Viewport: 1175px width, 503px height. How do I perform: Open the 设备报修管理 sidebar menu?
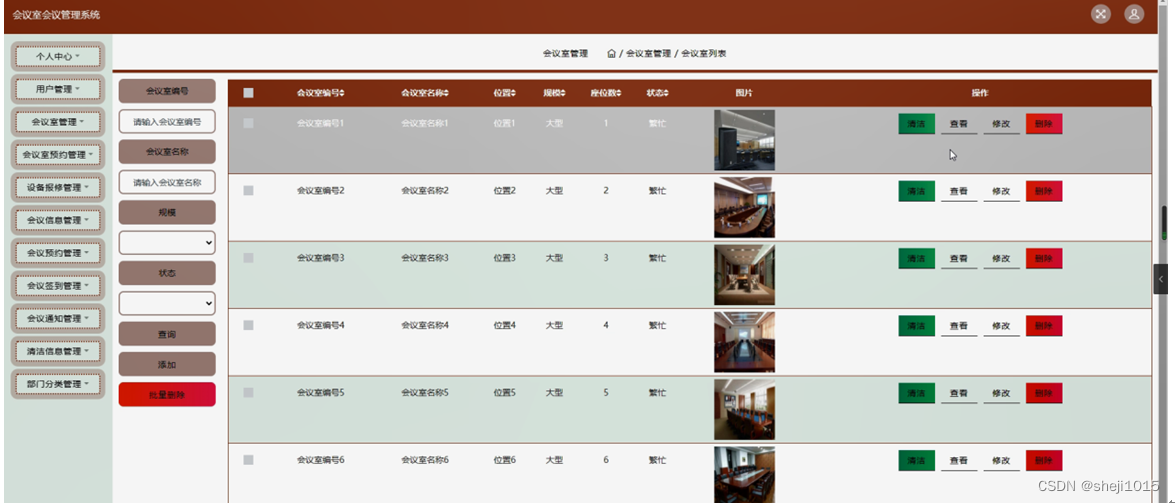click(58, 187)
